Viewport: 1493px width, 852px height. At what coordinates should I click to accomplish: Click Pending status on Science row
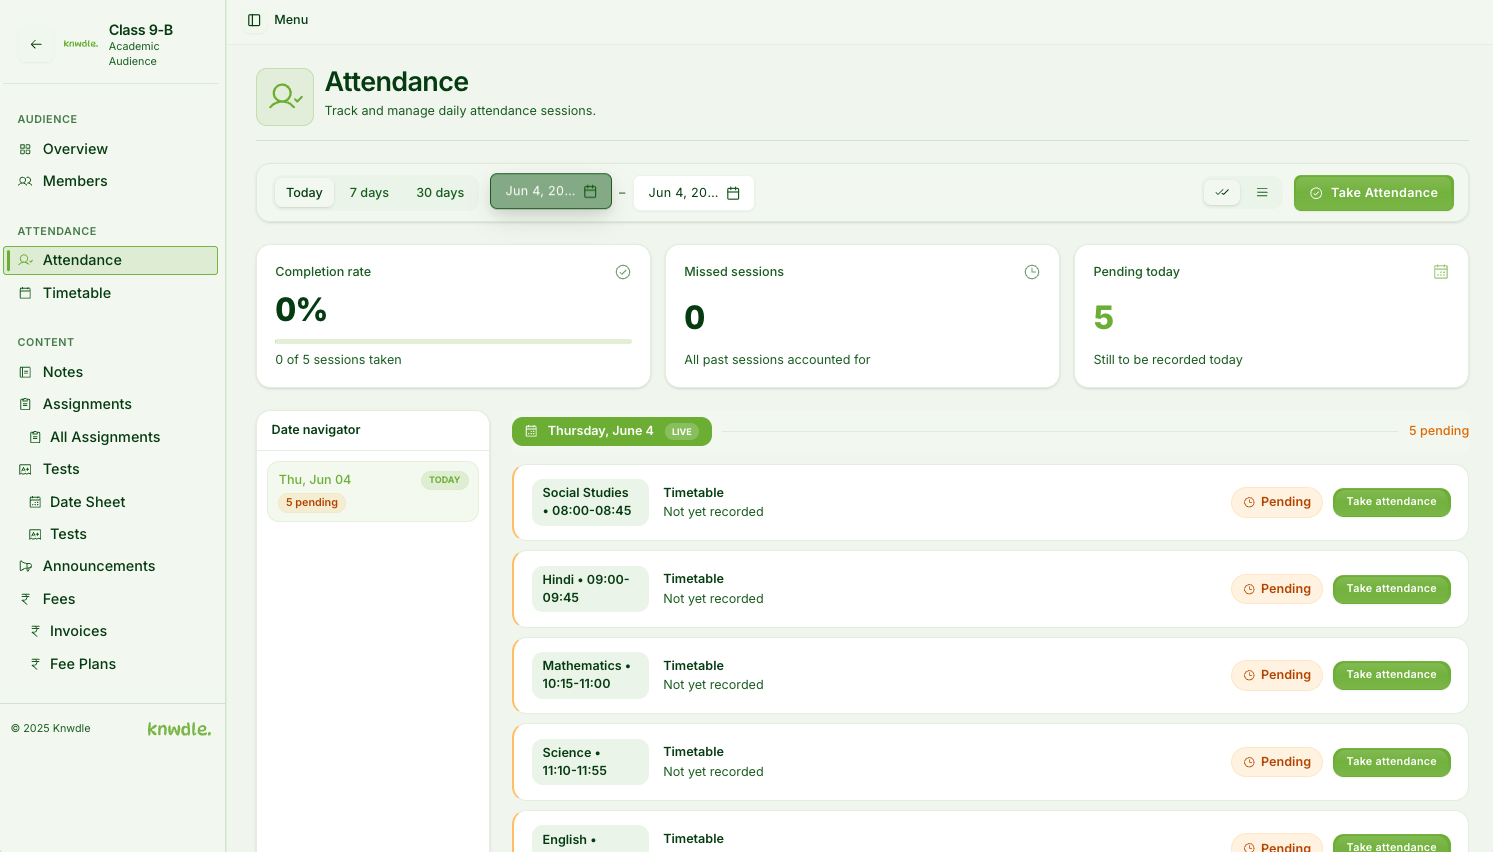[1277, 762]
